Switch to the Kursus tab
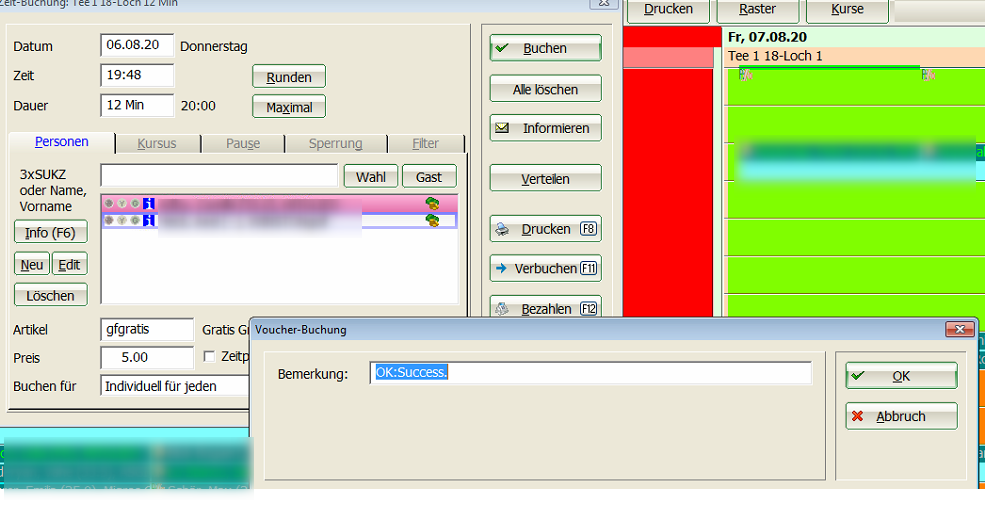Screen dimensions: 985x505 (x=157, y=144)
